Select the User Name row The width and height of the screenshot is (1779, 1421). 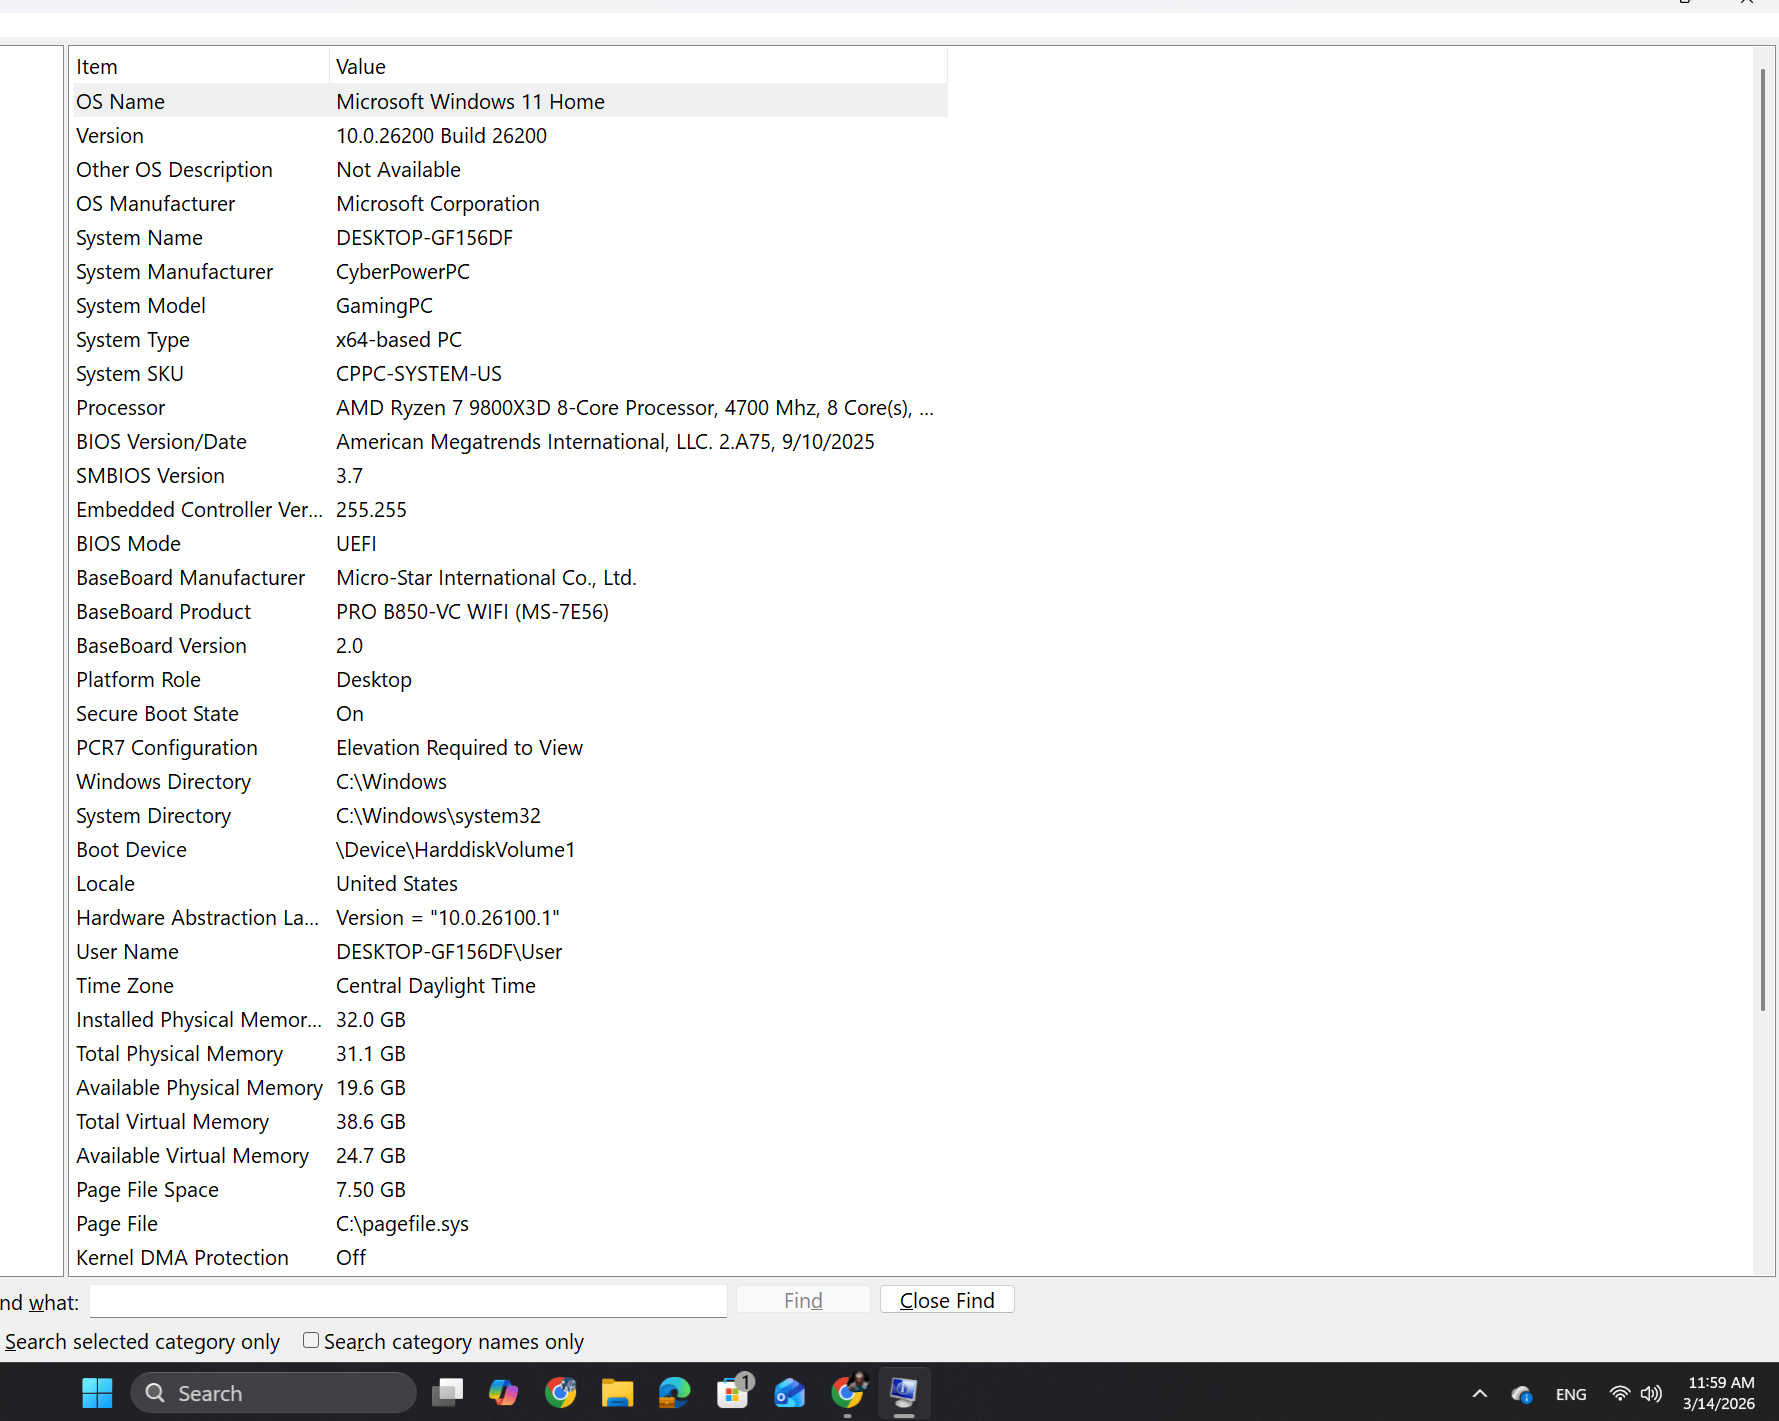click(x=510, y=951)
